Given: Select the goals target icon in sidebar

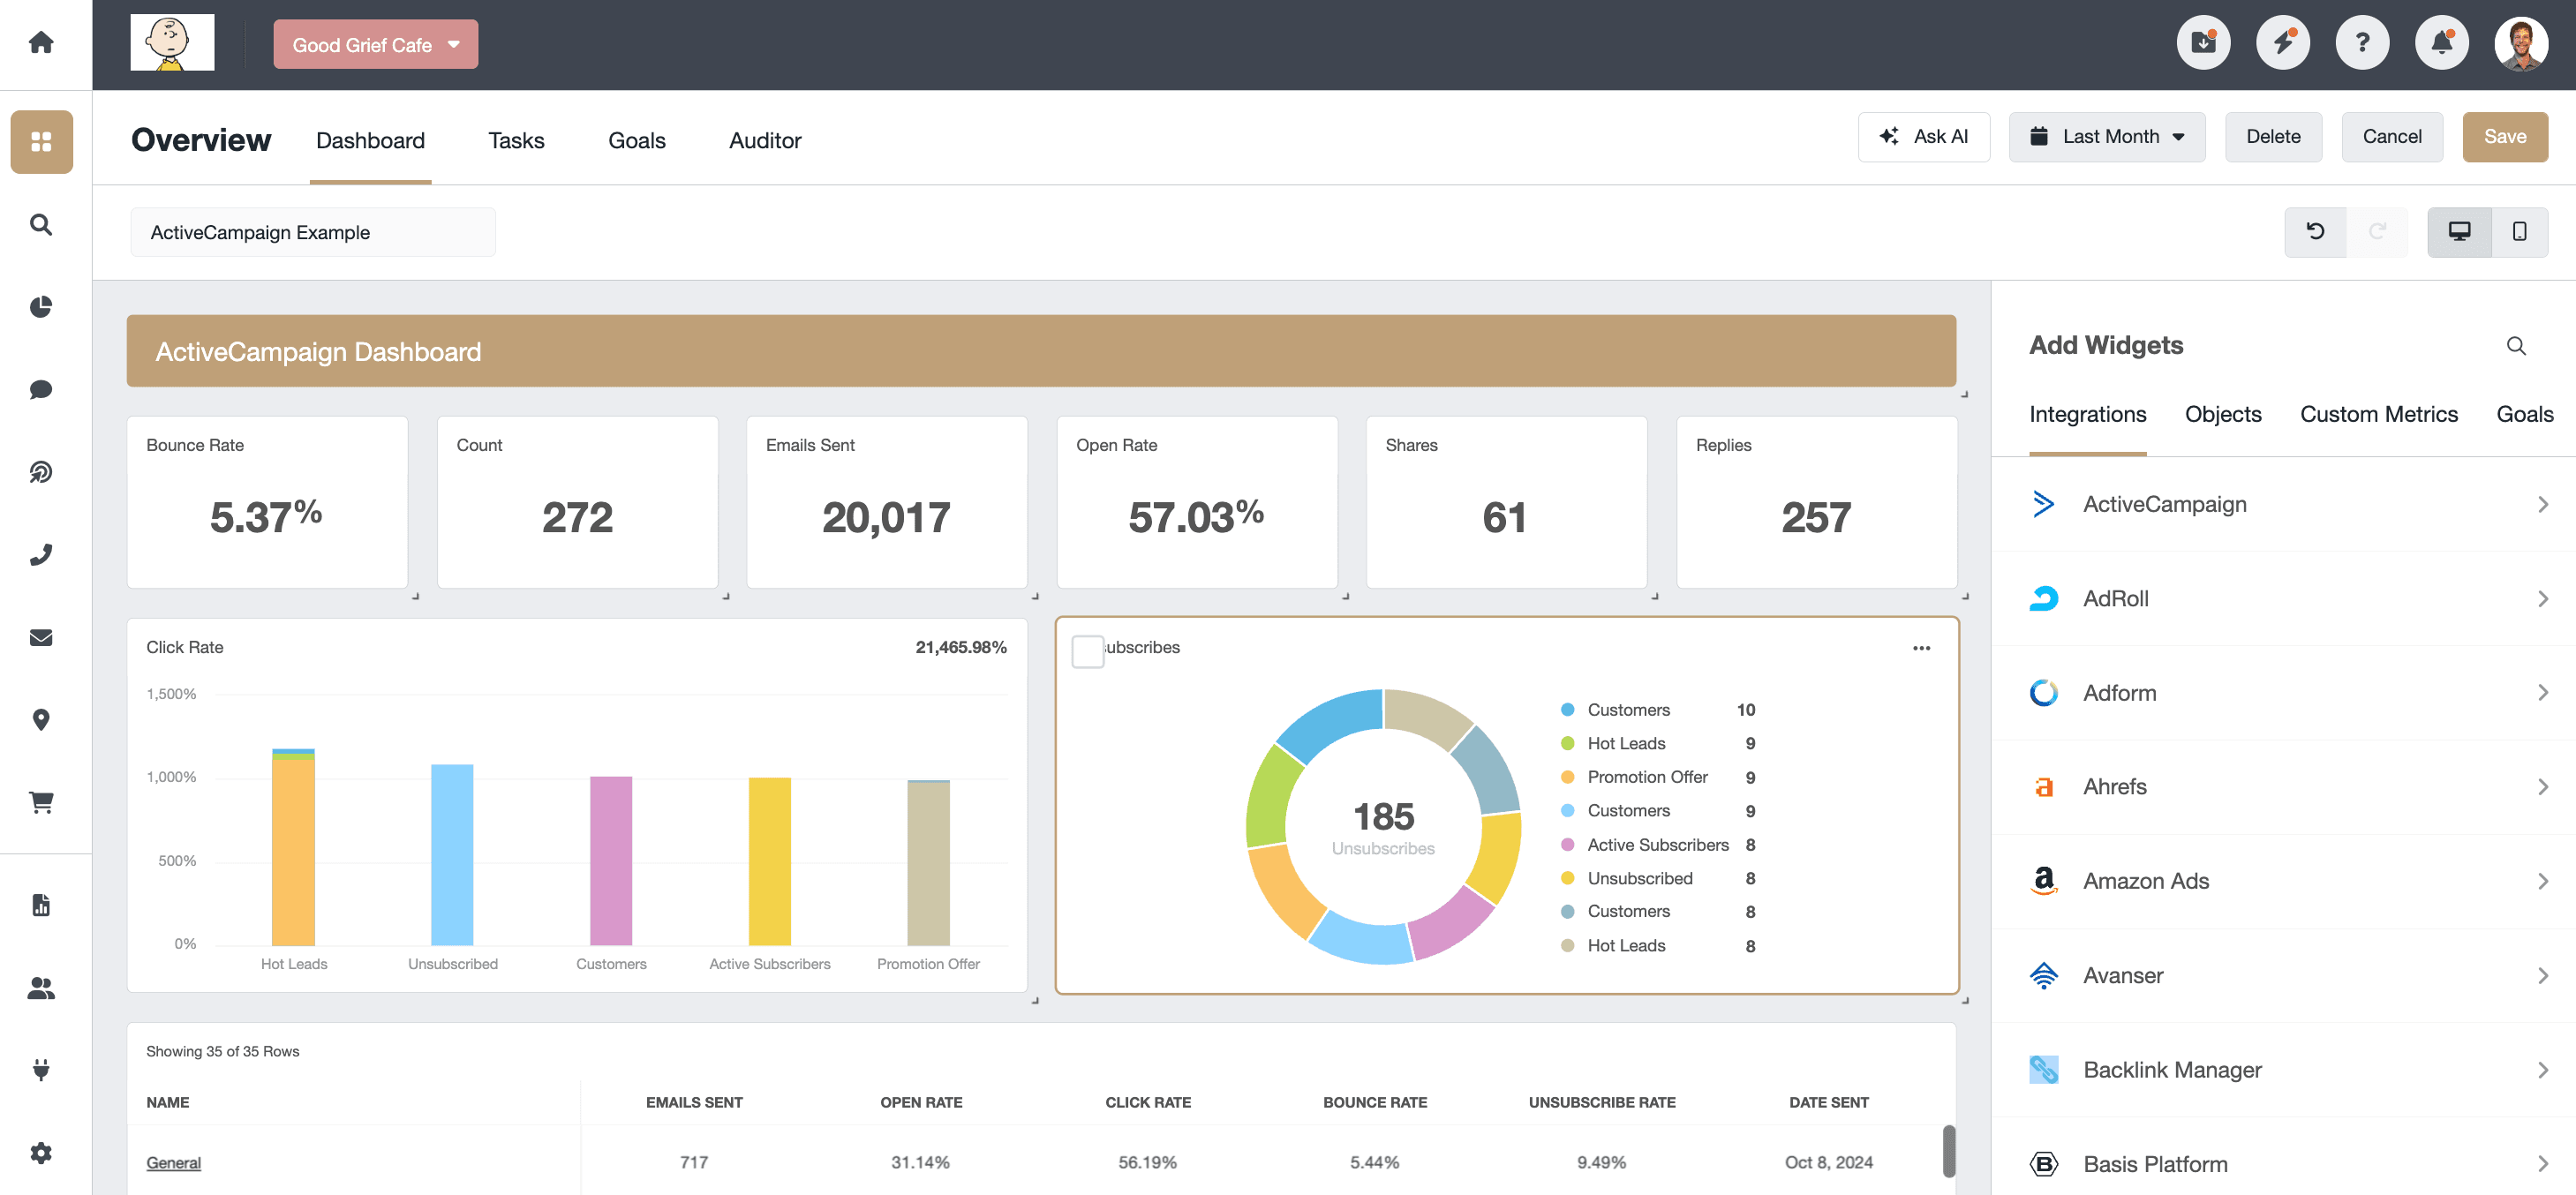Looking at the screenshot, I should coord(41,473).
